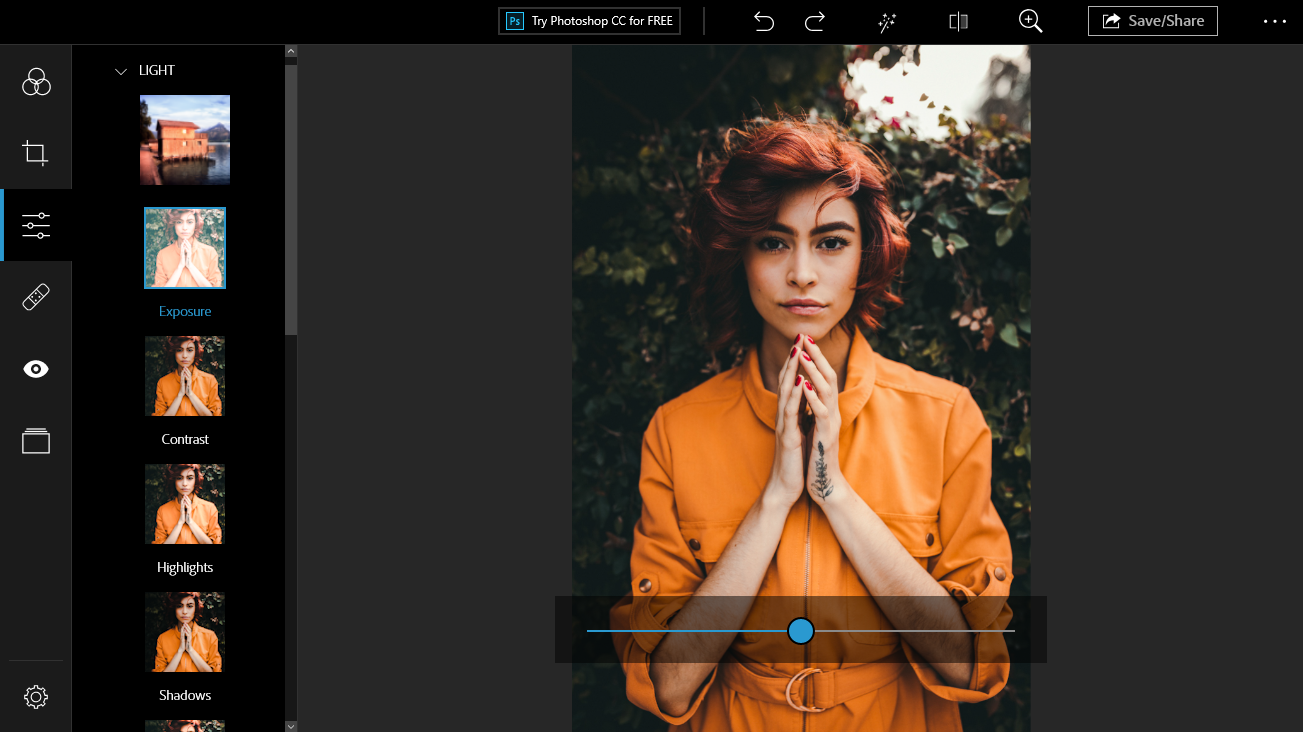Image resolution: width=1303 pixels, height=732 pixels.
Task: Open the Borders panel
Action: click(36, 440)
